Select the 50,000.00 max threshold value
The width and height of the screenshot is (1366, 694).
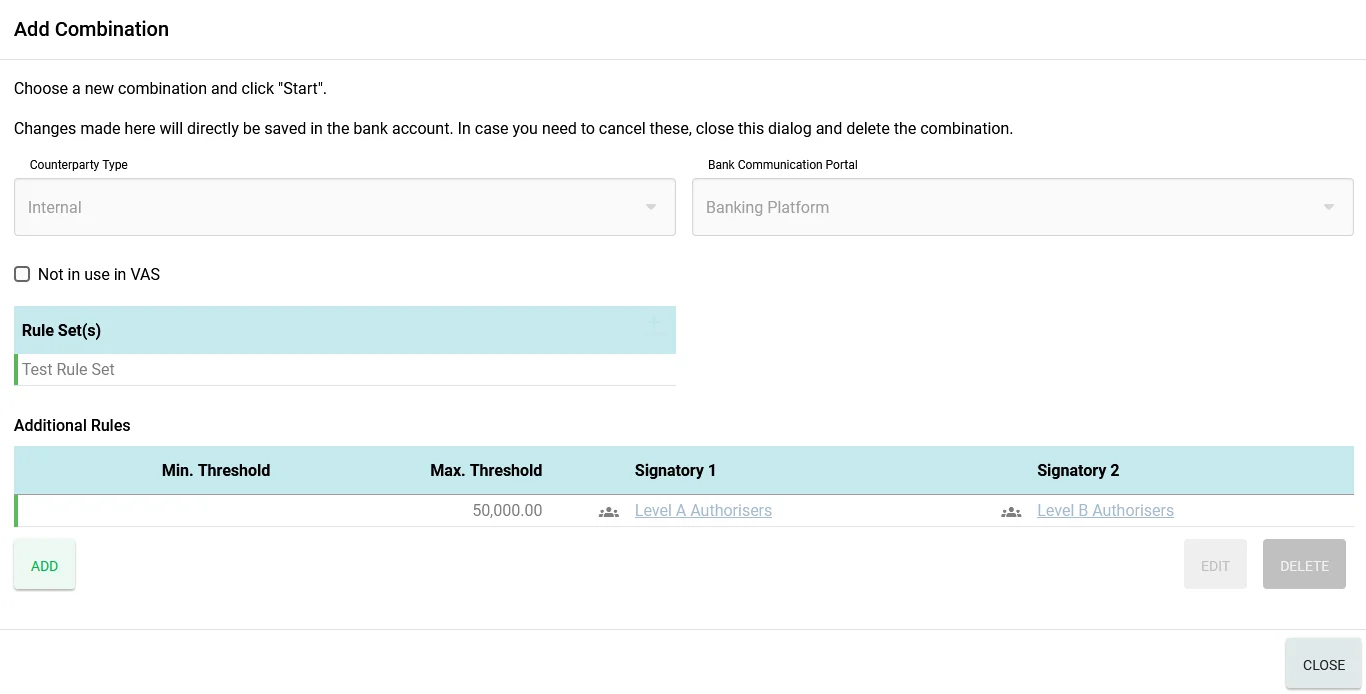pyautogui.click(x=508, y=511)
